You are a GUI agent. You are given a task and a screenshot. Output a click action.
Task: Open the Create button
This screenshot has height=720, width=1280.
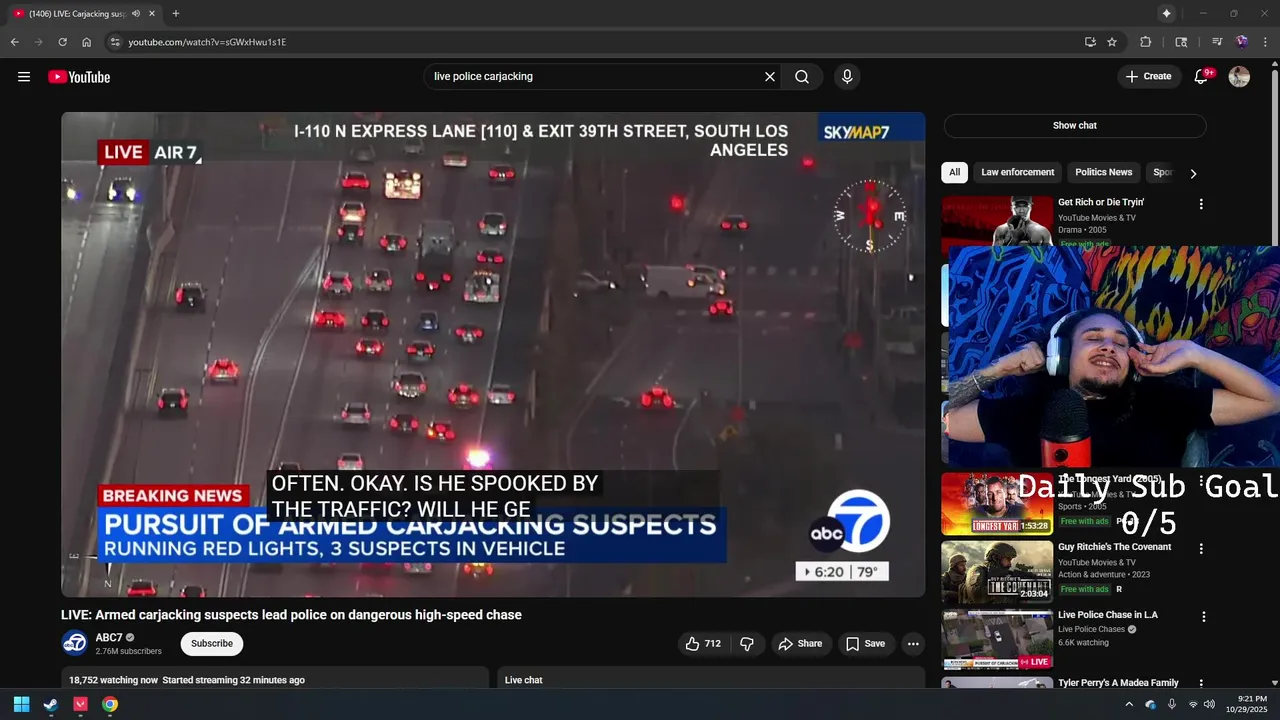click(x=1147, y=77)
